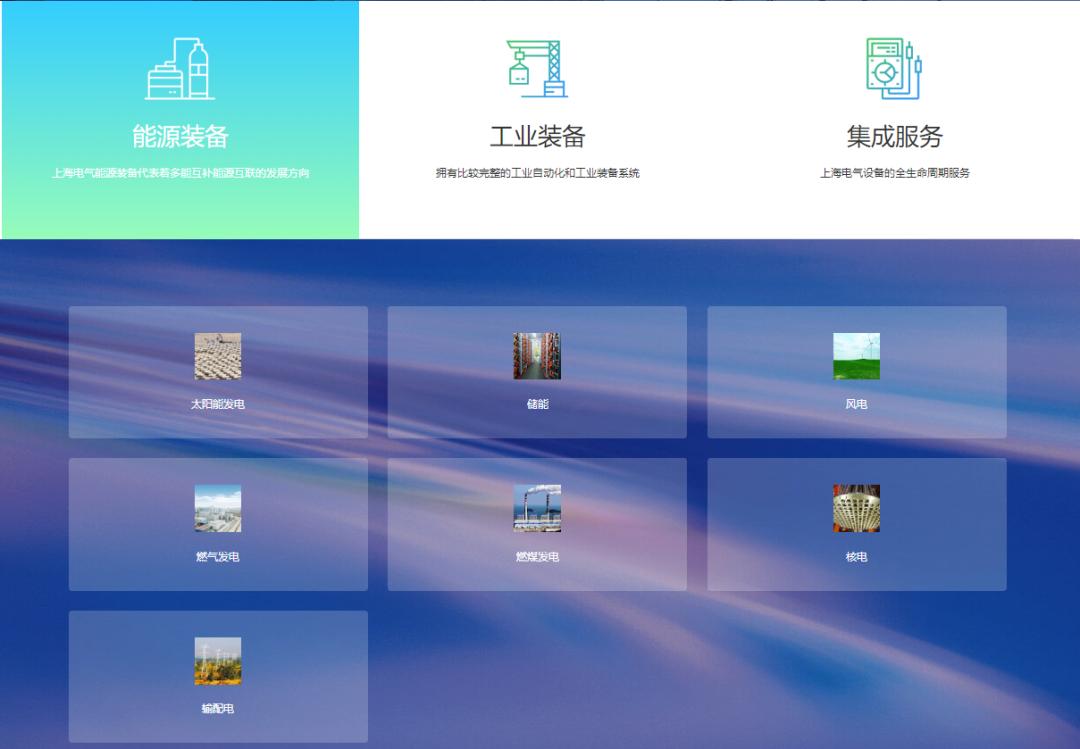Image resolution: width=1080 pixels, height=749 pixels.
Task: Click the reactor thumbnail on 核电
Action: tap(856, 508)
